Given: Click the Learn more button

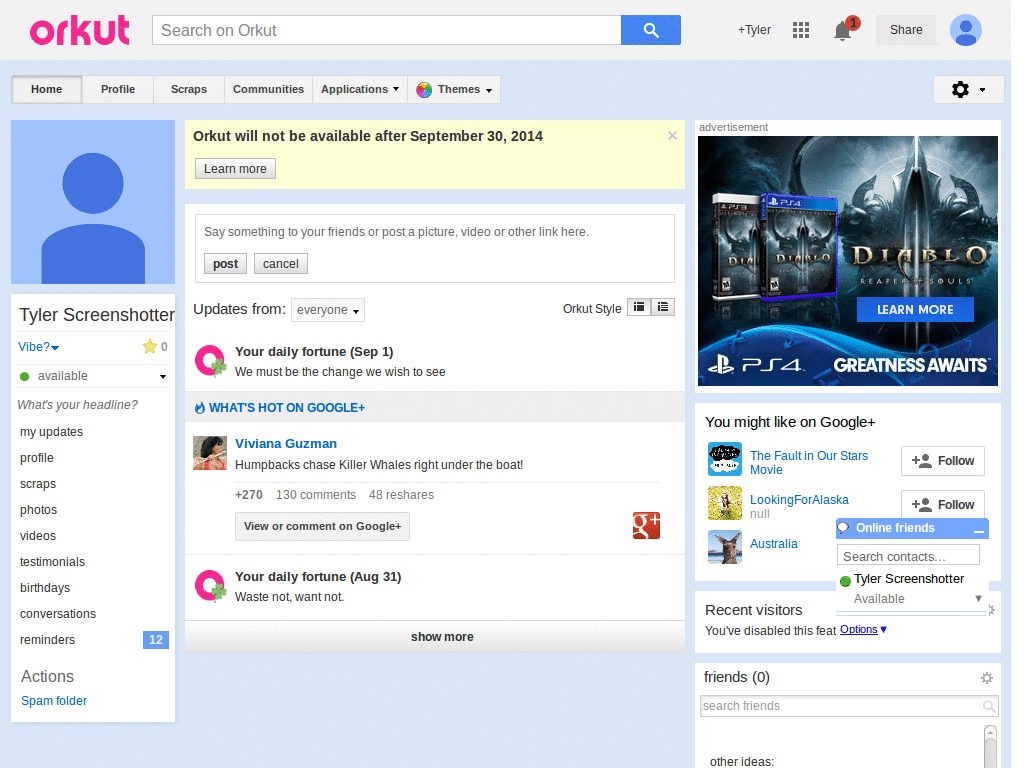Looking at the screenshot, I should click(235, 168).
